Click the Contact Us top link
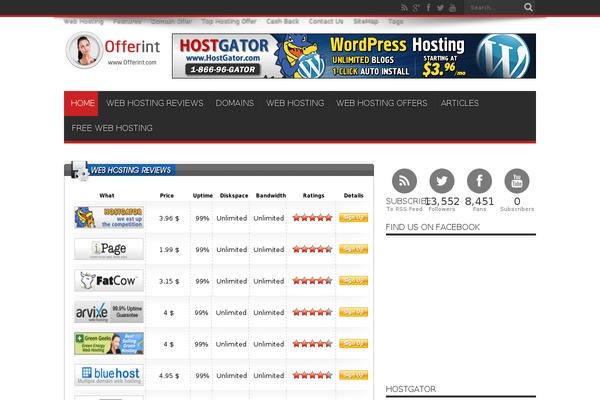Image resolution: width=600 pixels, height=400 pixels. pyautogui.click(x=326, y=21)
